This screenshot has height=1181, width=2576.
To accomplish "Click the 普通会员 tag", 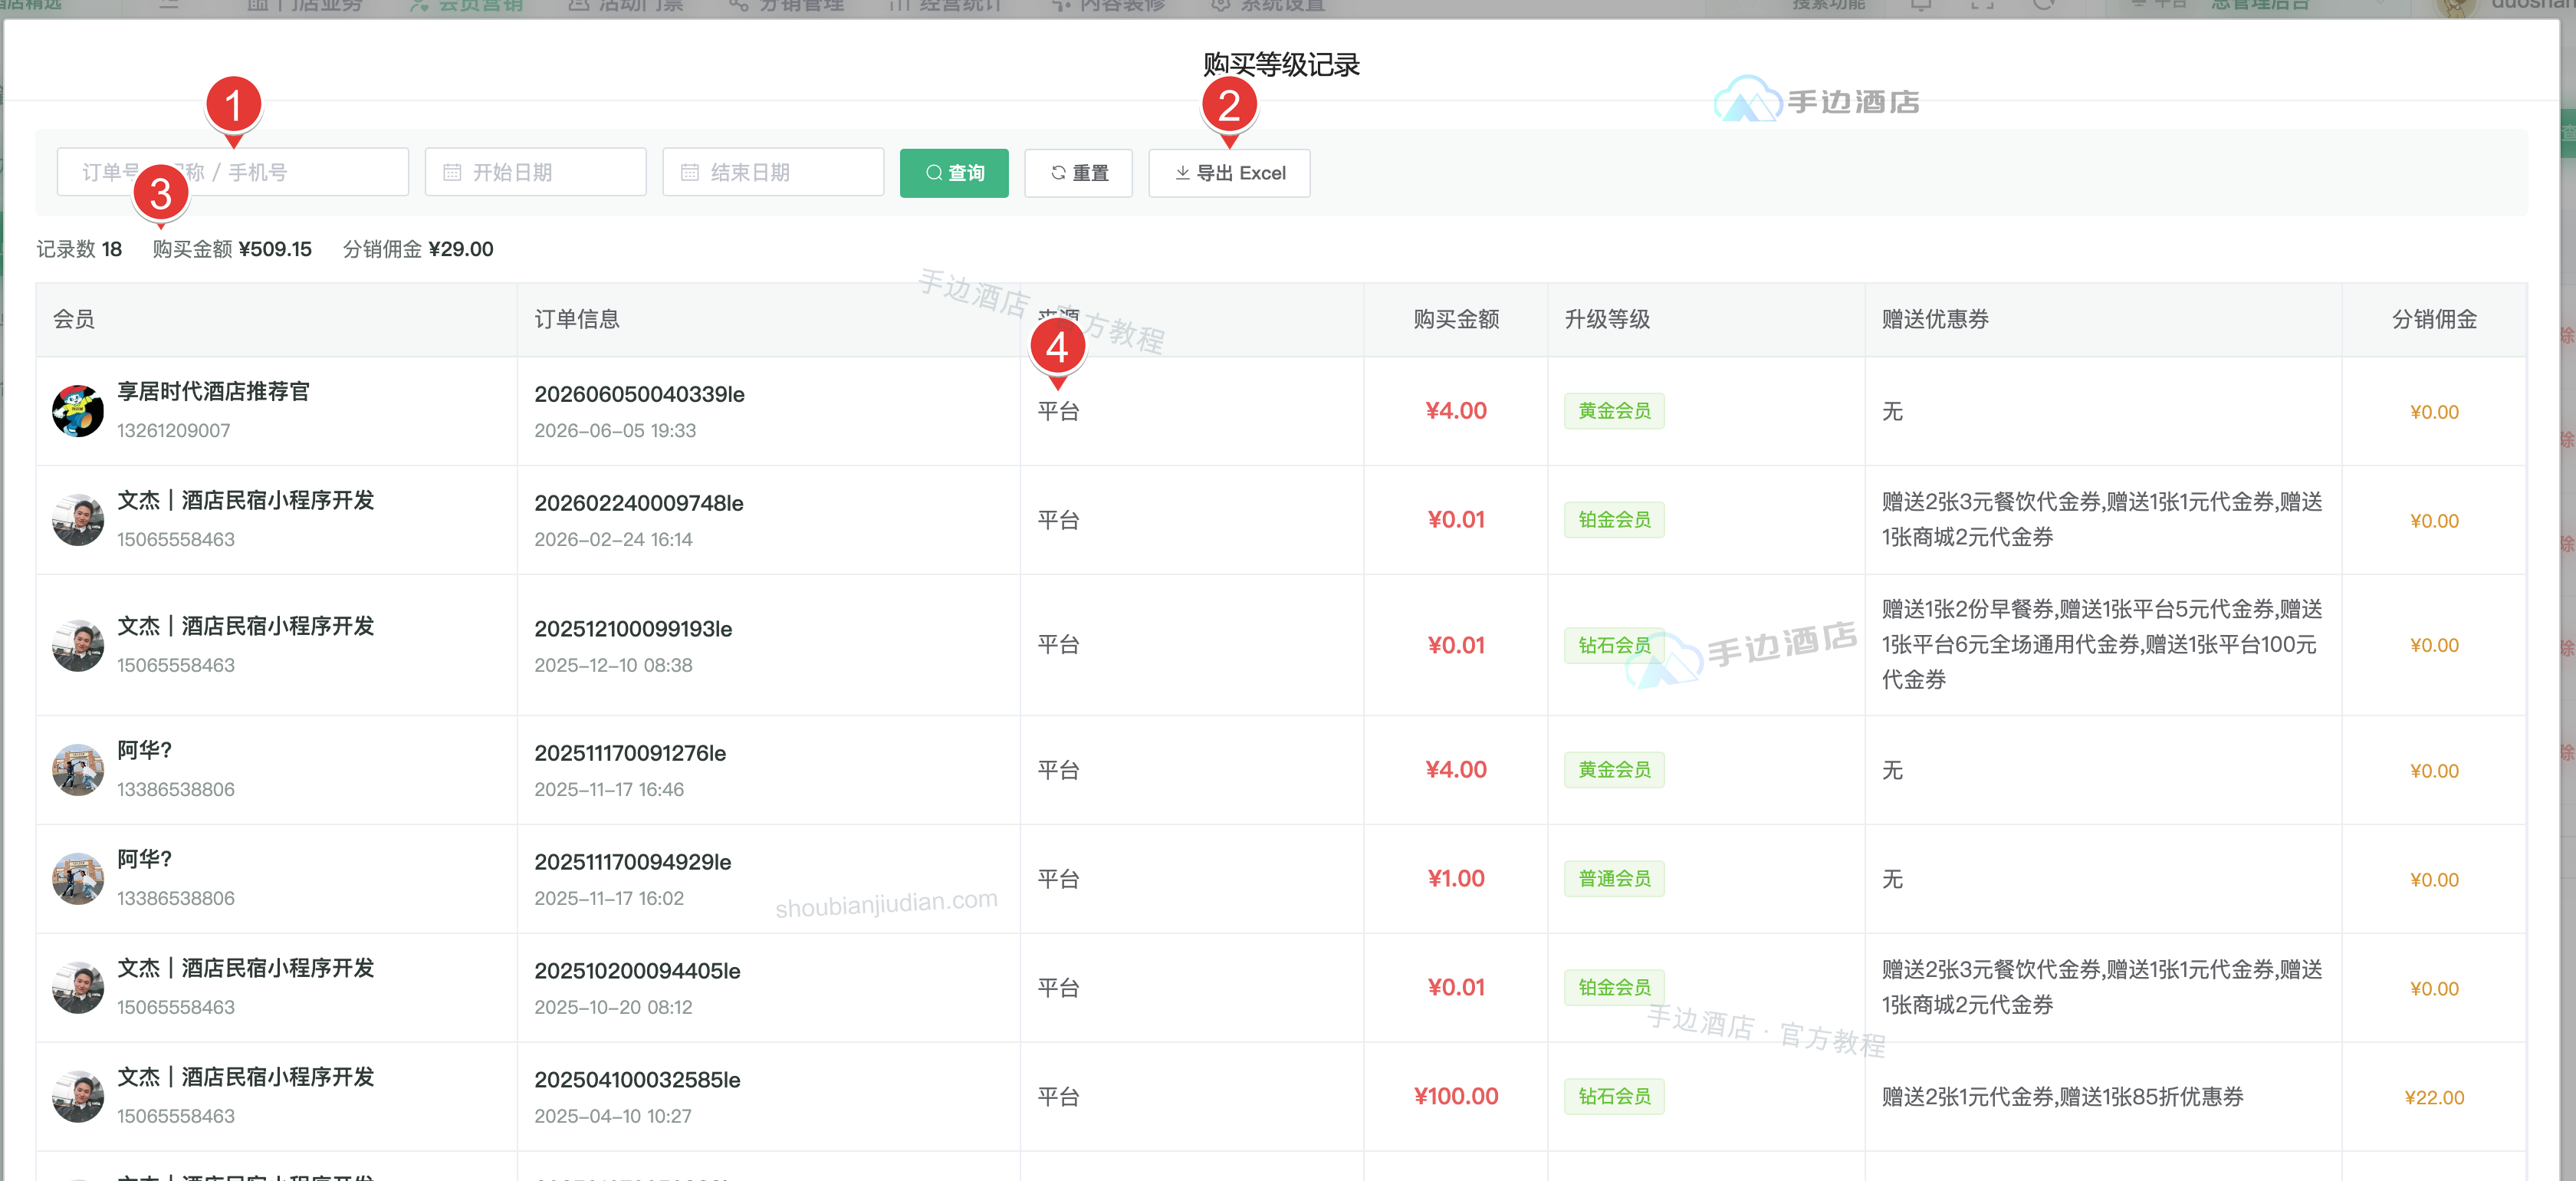I will point(1614,879).
